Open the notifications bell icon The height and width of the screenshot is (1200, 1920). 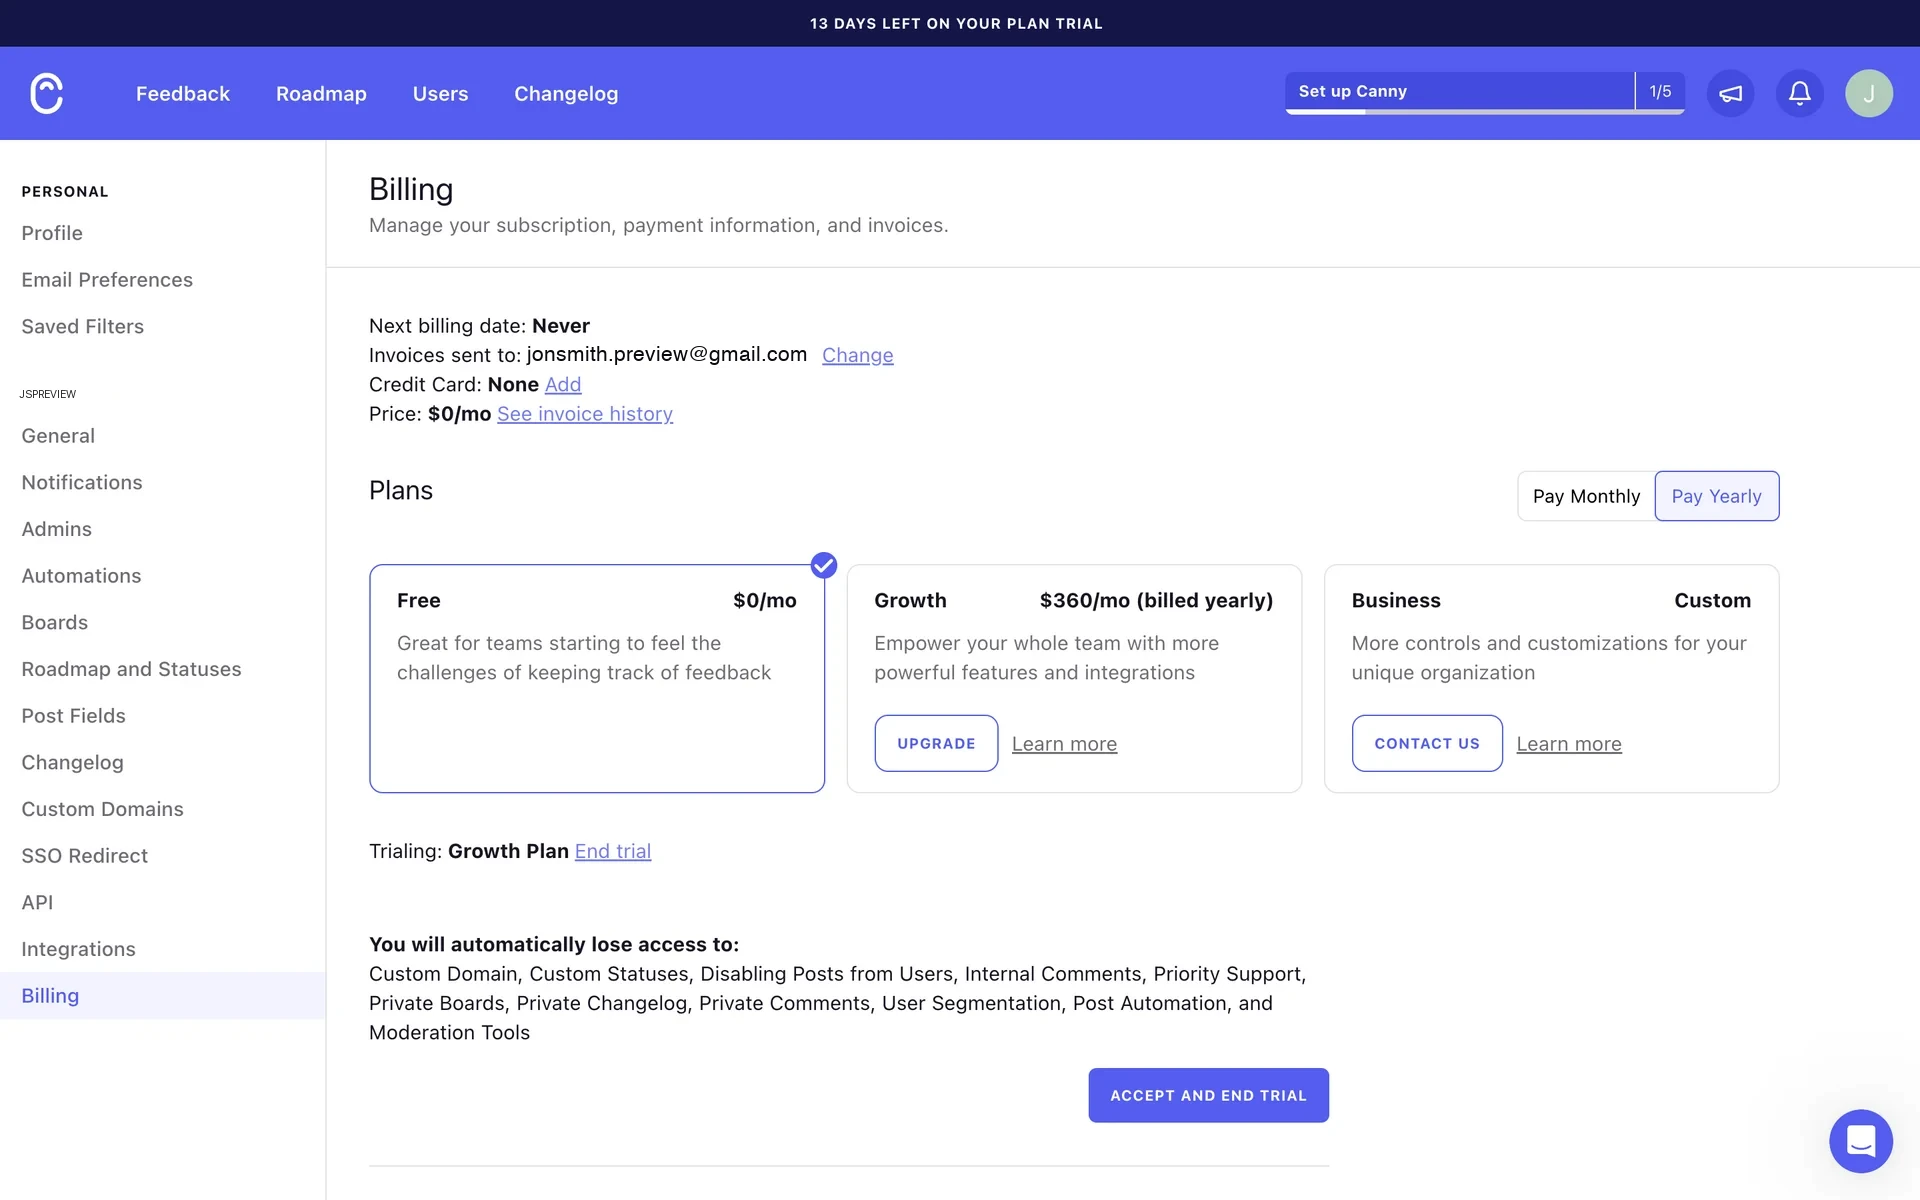[x=1799, y=93]
